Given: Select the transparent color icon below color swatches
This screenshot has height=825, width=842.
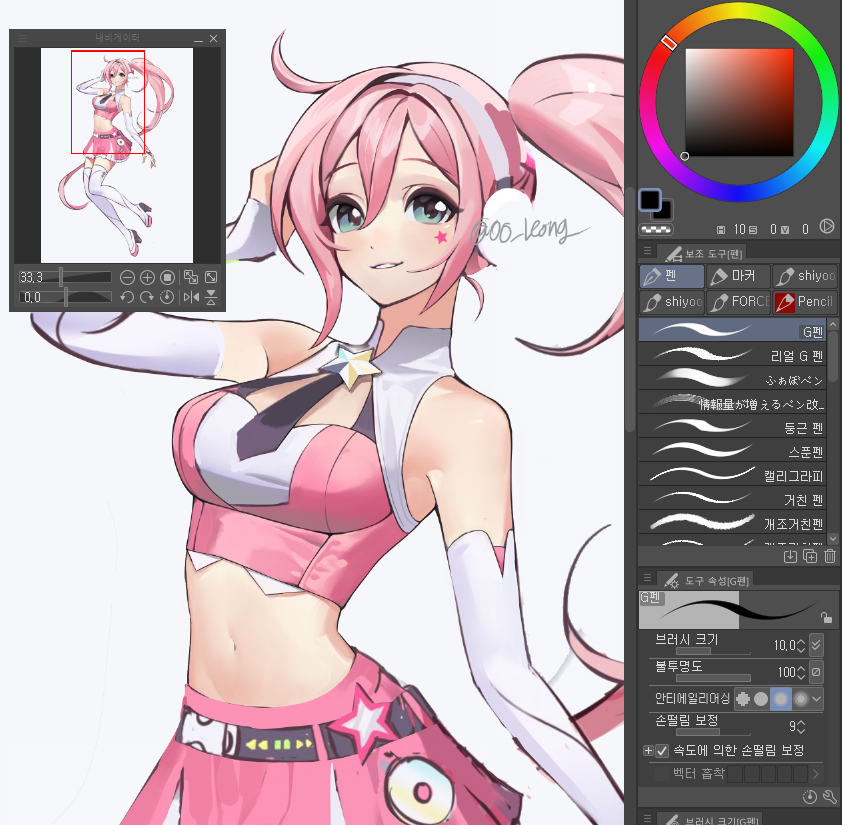Looking at the screenshot, I should [x=655, y=230].
